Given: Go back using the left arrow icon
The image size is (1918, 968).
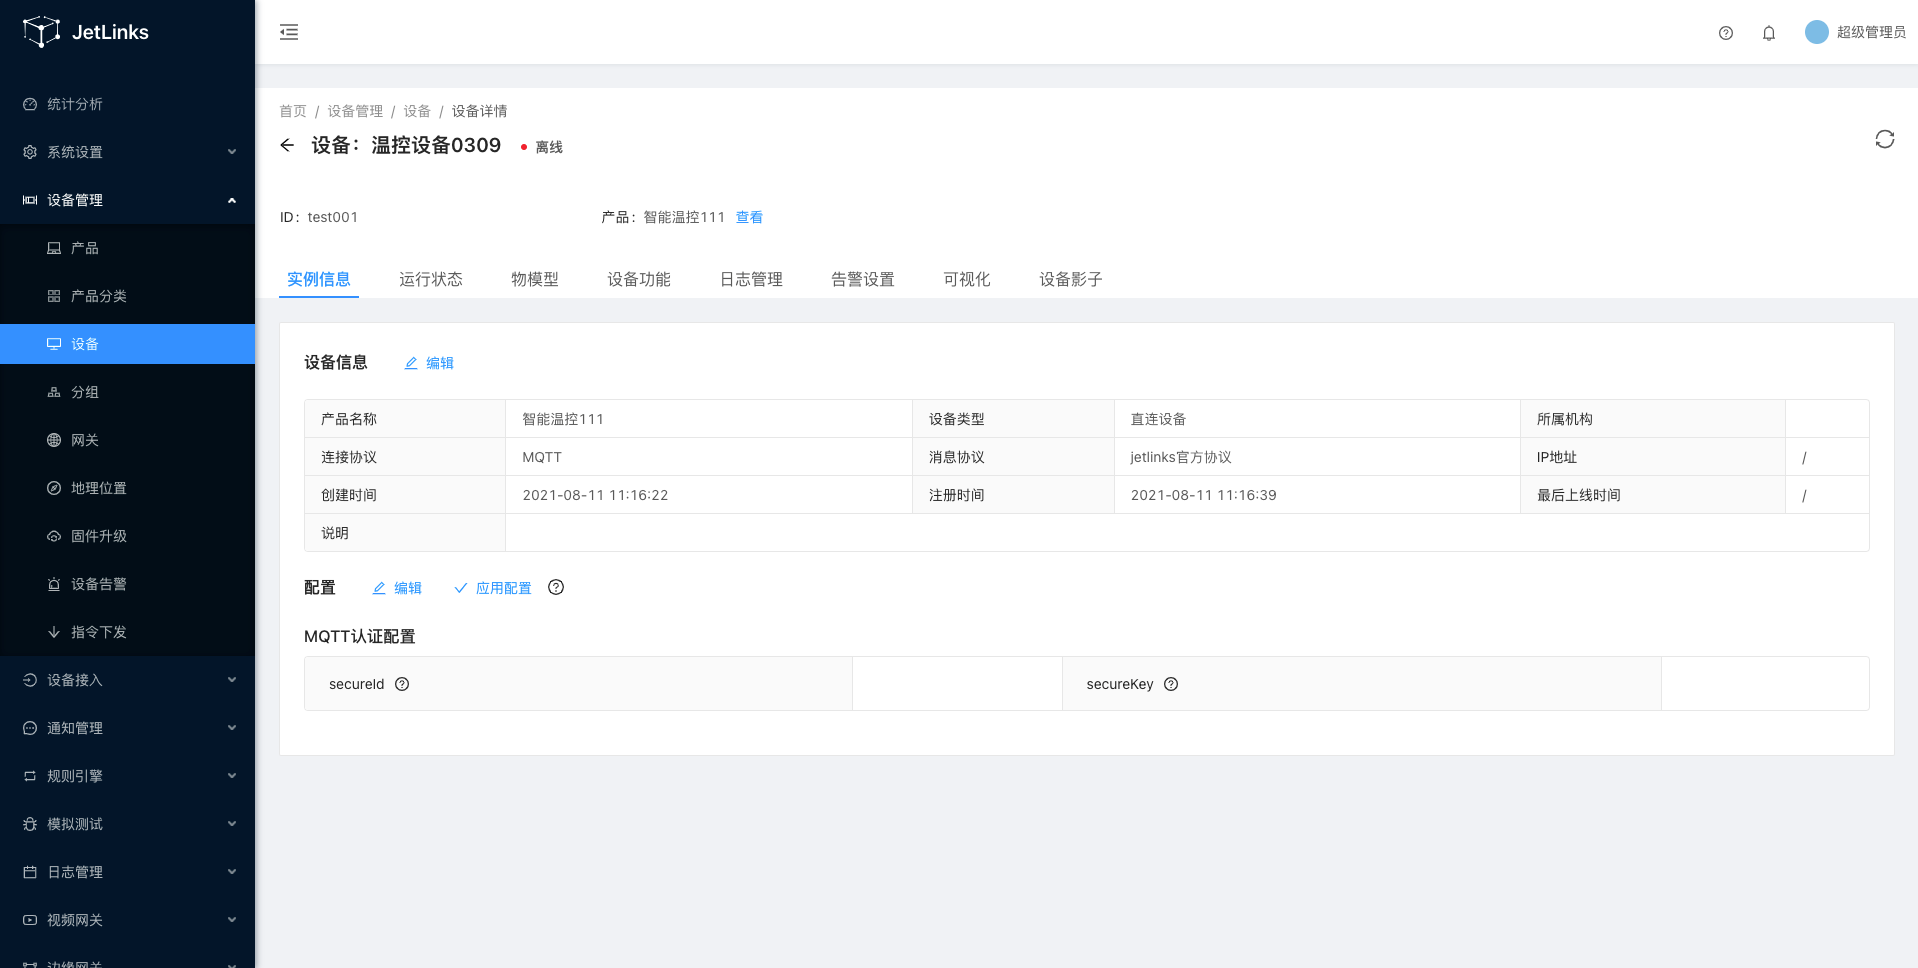Looking at the screenshot, I should [287, 145].
